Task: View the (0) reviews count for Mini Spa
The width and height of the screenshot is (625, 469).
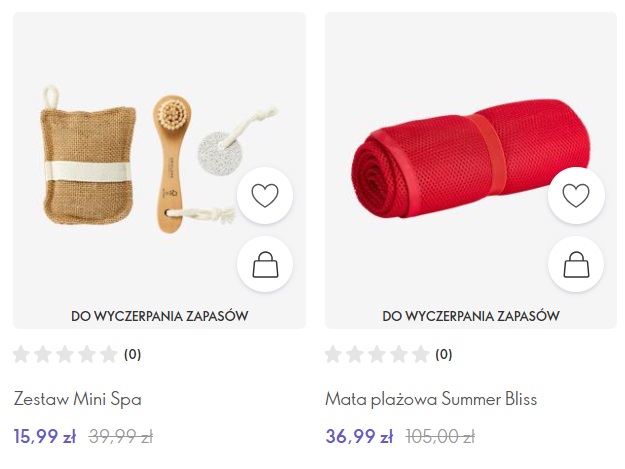Action: [x=133, y=354]
